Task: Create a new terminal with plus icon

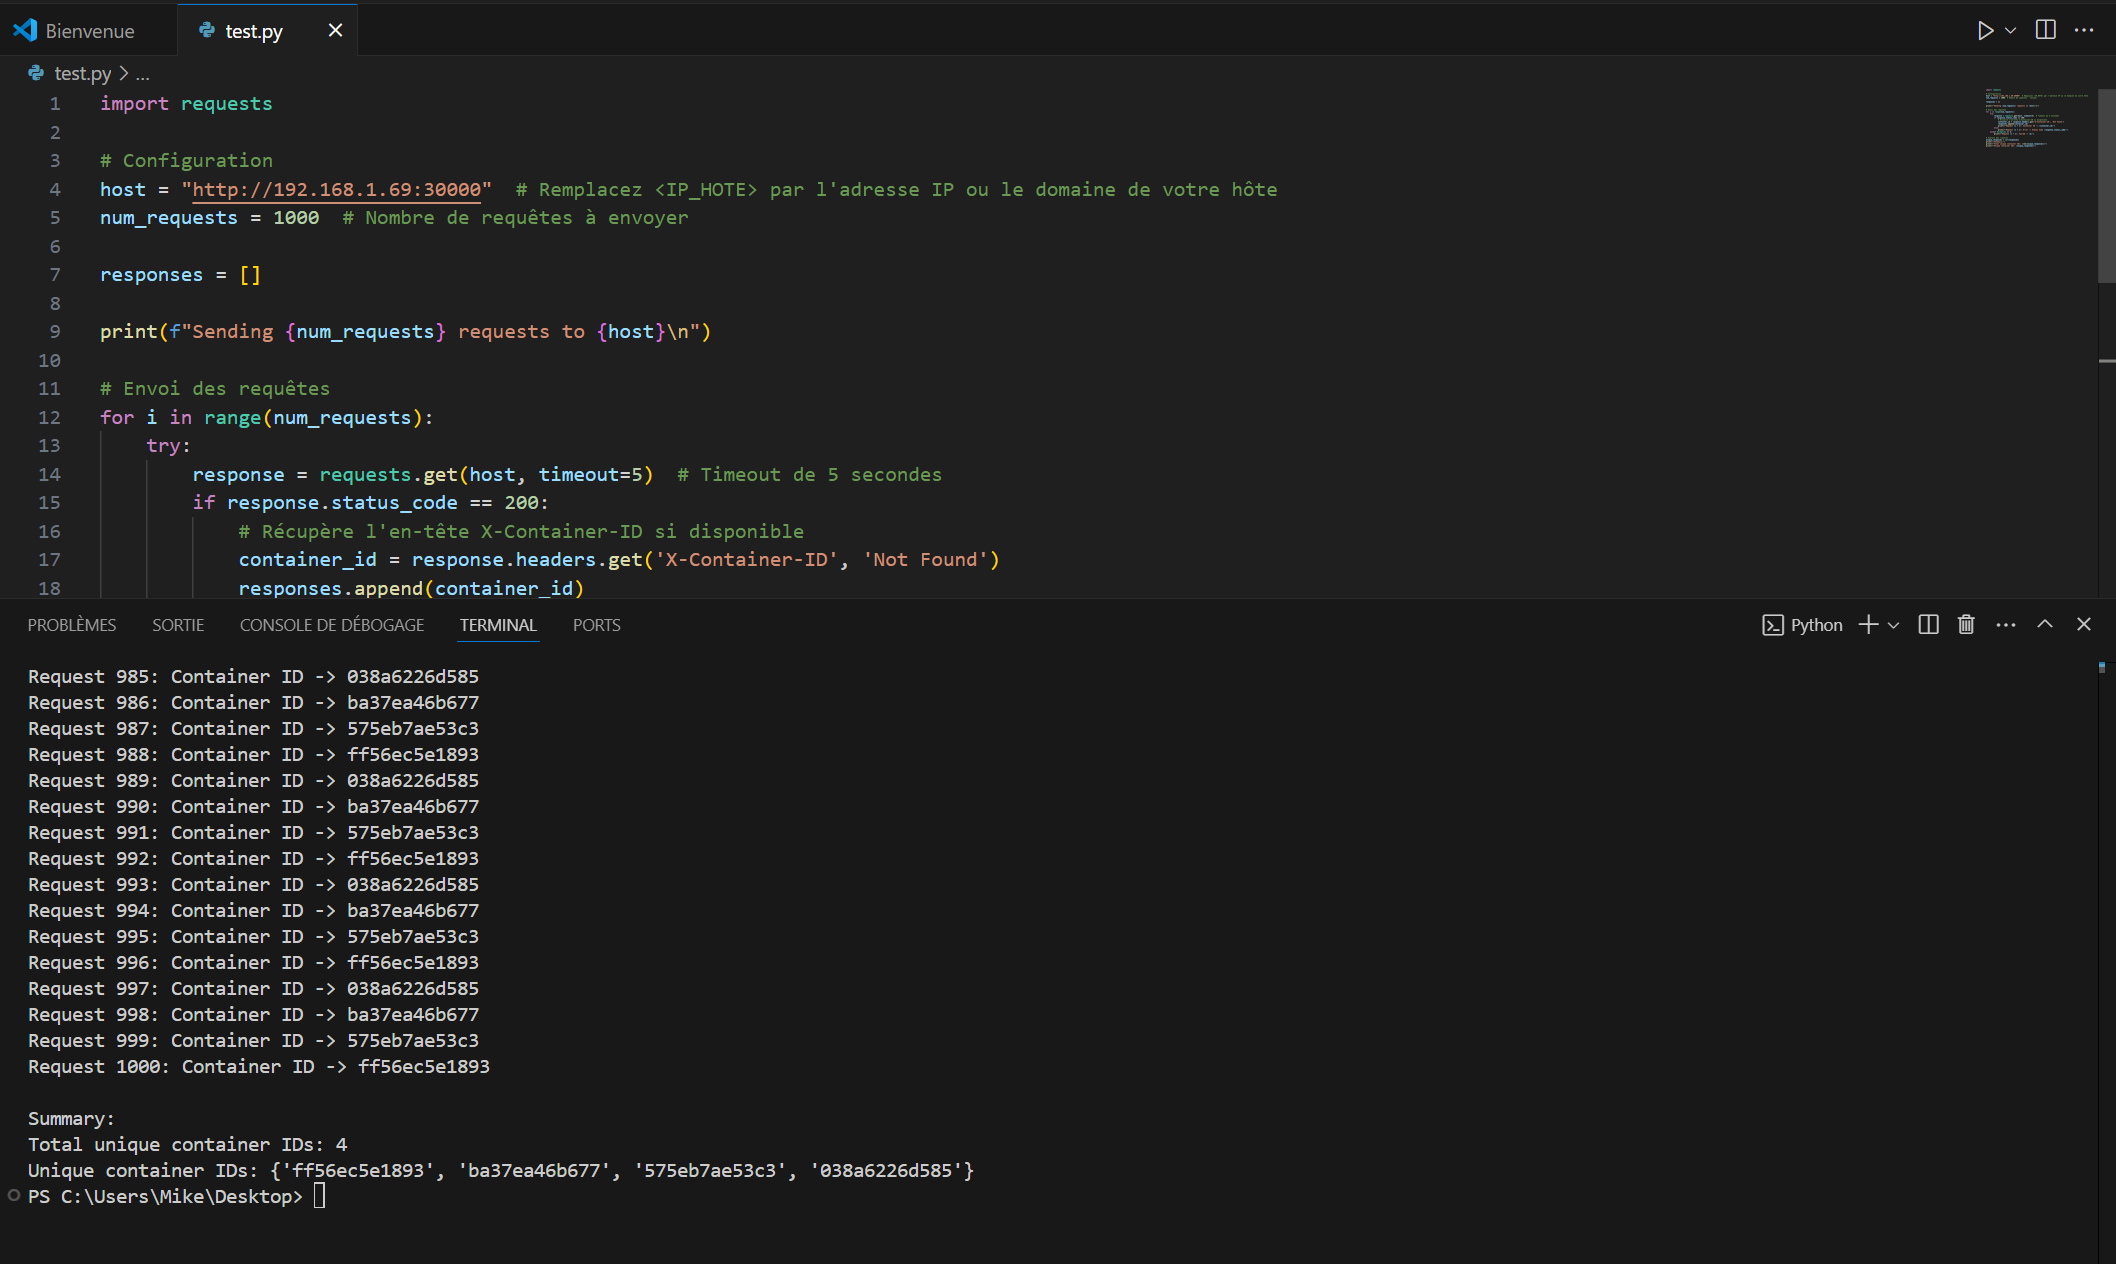Action: pos(1867,625)
